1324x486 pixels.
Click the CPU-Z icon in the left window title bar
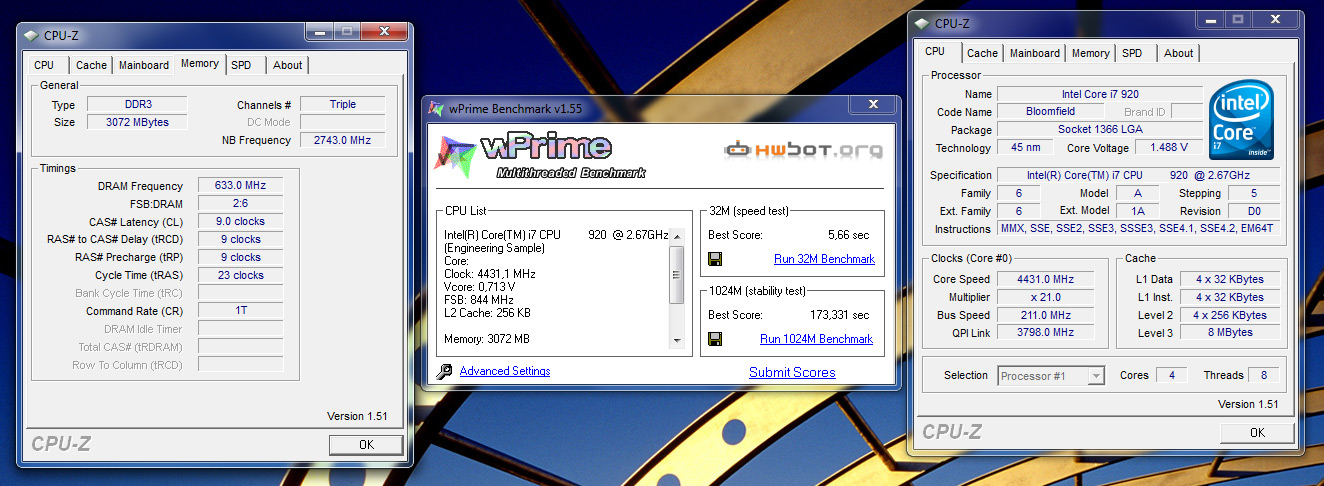[x=32, y=35]
